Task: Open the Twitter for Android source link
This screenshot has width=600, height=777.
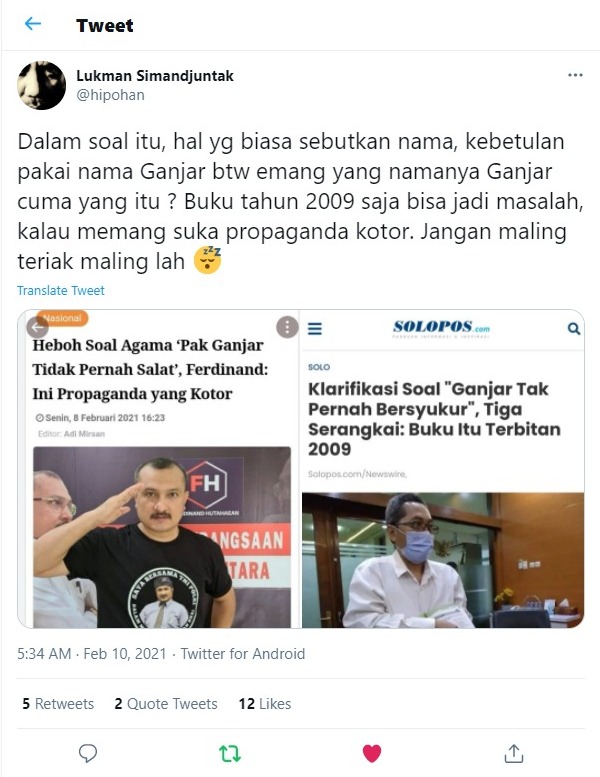Action: [243, 654]
